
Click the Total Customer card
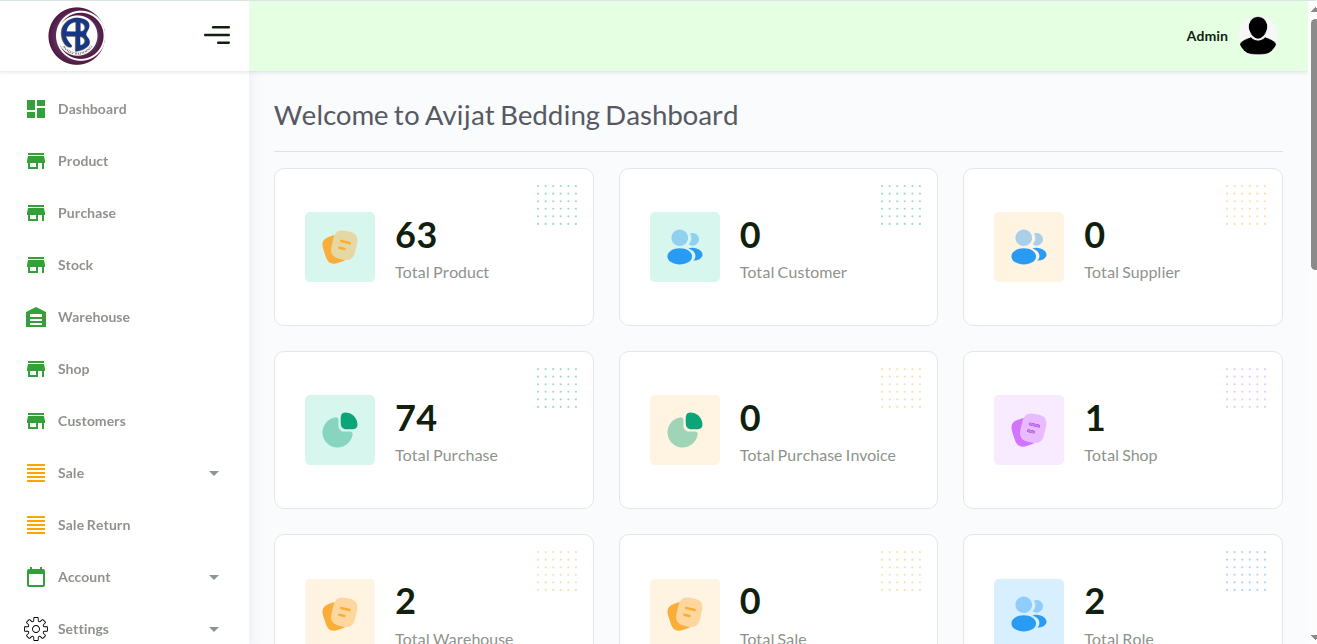tap(778, 246)
